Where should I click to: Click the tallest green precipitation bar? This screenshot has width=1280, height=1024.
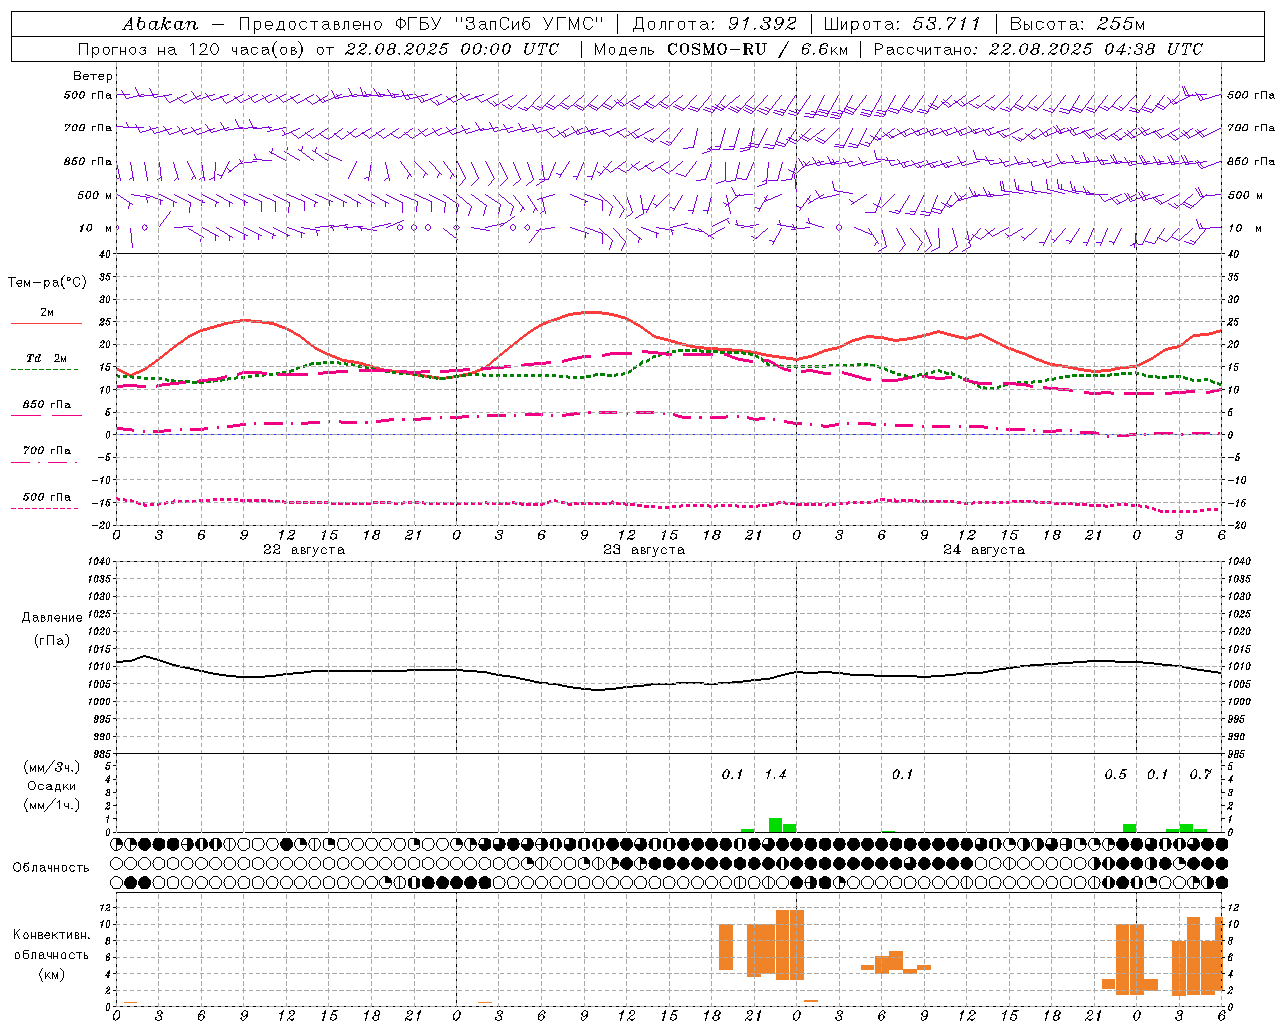775,825
